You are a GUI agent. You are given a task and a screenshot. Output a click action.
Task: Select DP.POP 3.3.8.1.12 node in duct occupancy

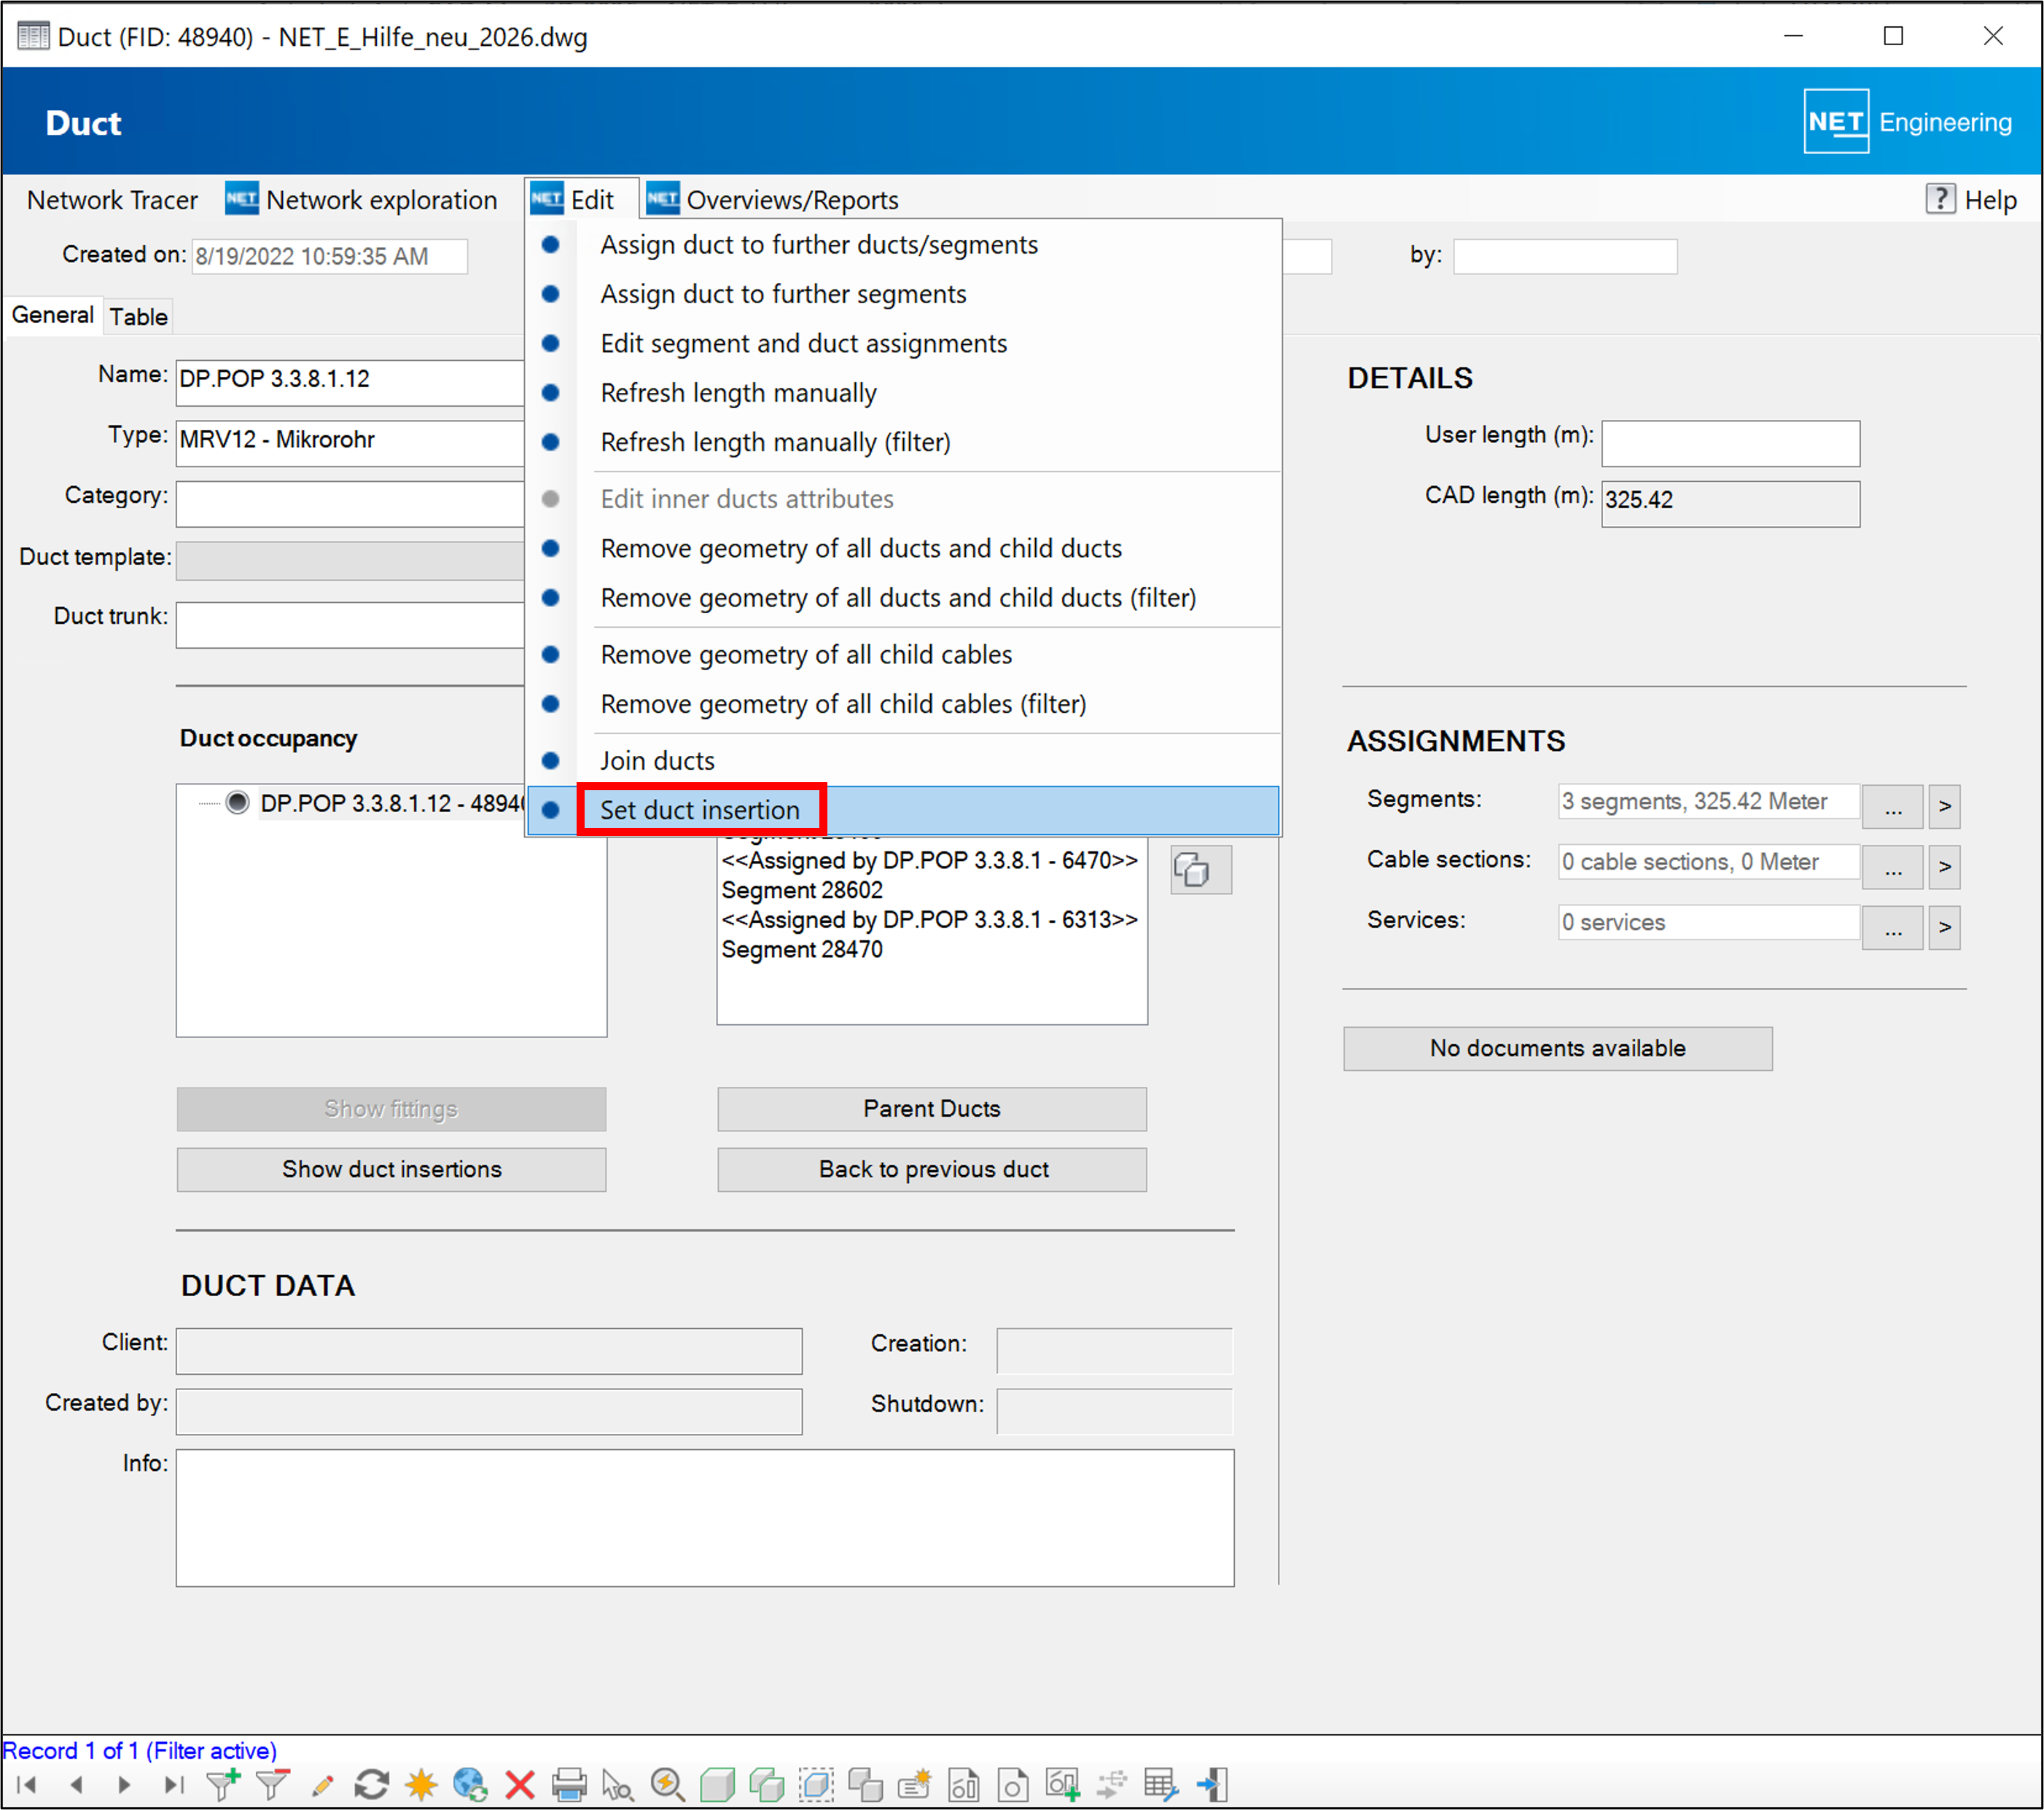coord(392,803)
